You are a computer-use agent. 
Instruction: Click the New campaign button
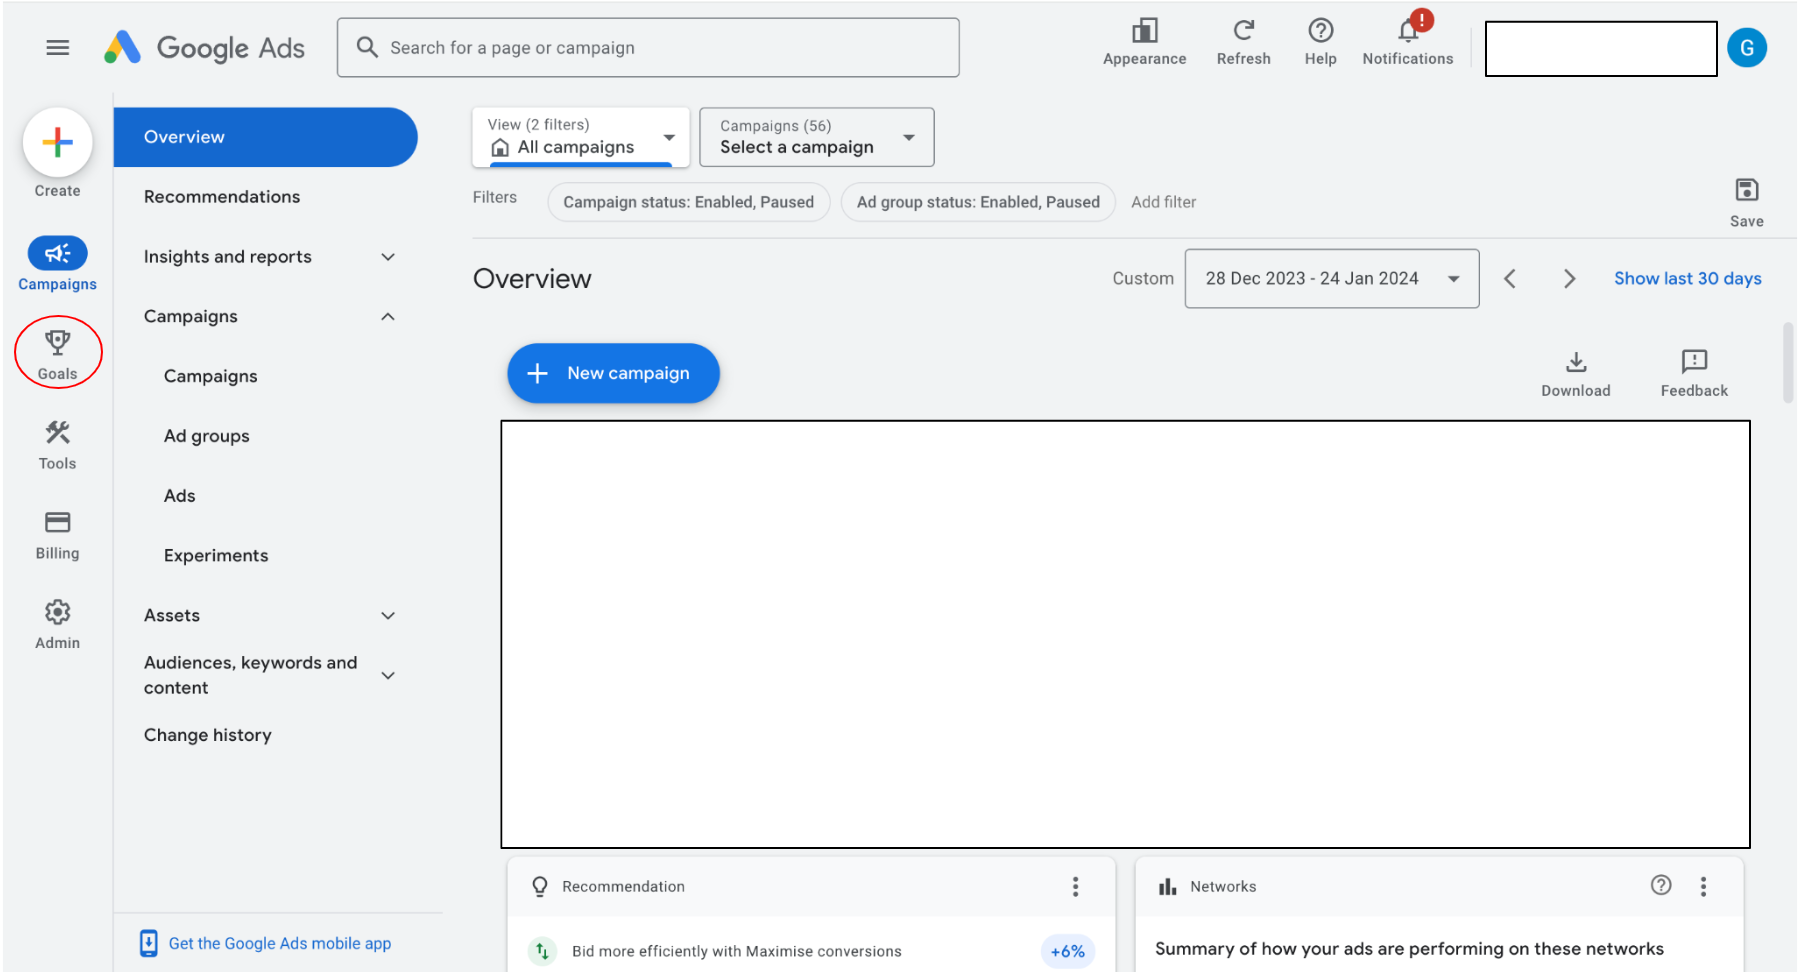[x=613, y=373]
